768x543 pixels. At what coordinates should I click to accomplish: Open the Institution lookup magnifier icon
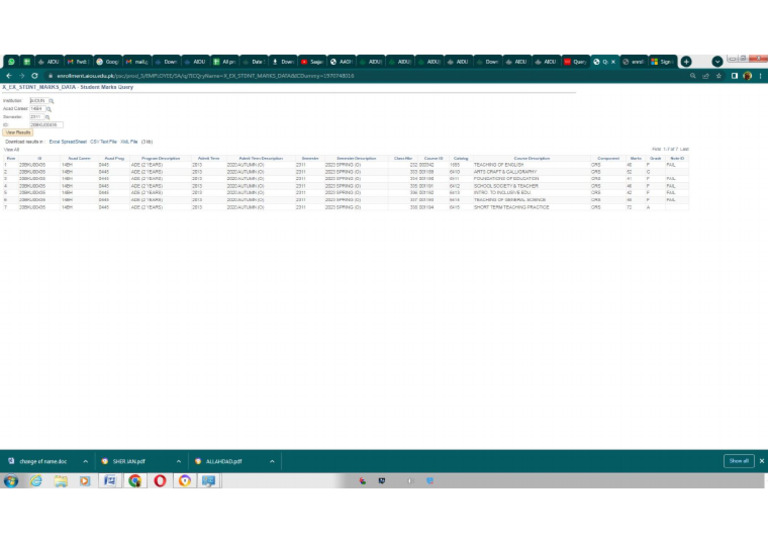tap(51, 101)
